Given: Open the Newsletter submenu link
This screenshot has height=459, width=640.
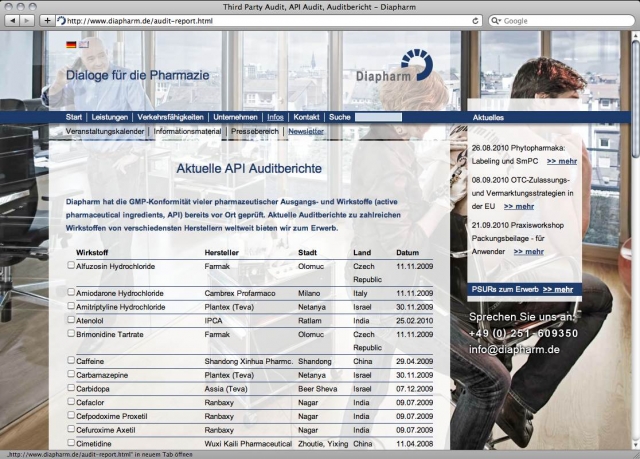Looking at the screenshot, I should [306, 131].
